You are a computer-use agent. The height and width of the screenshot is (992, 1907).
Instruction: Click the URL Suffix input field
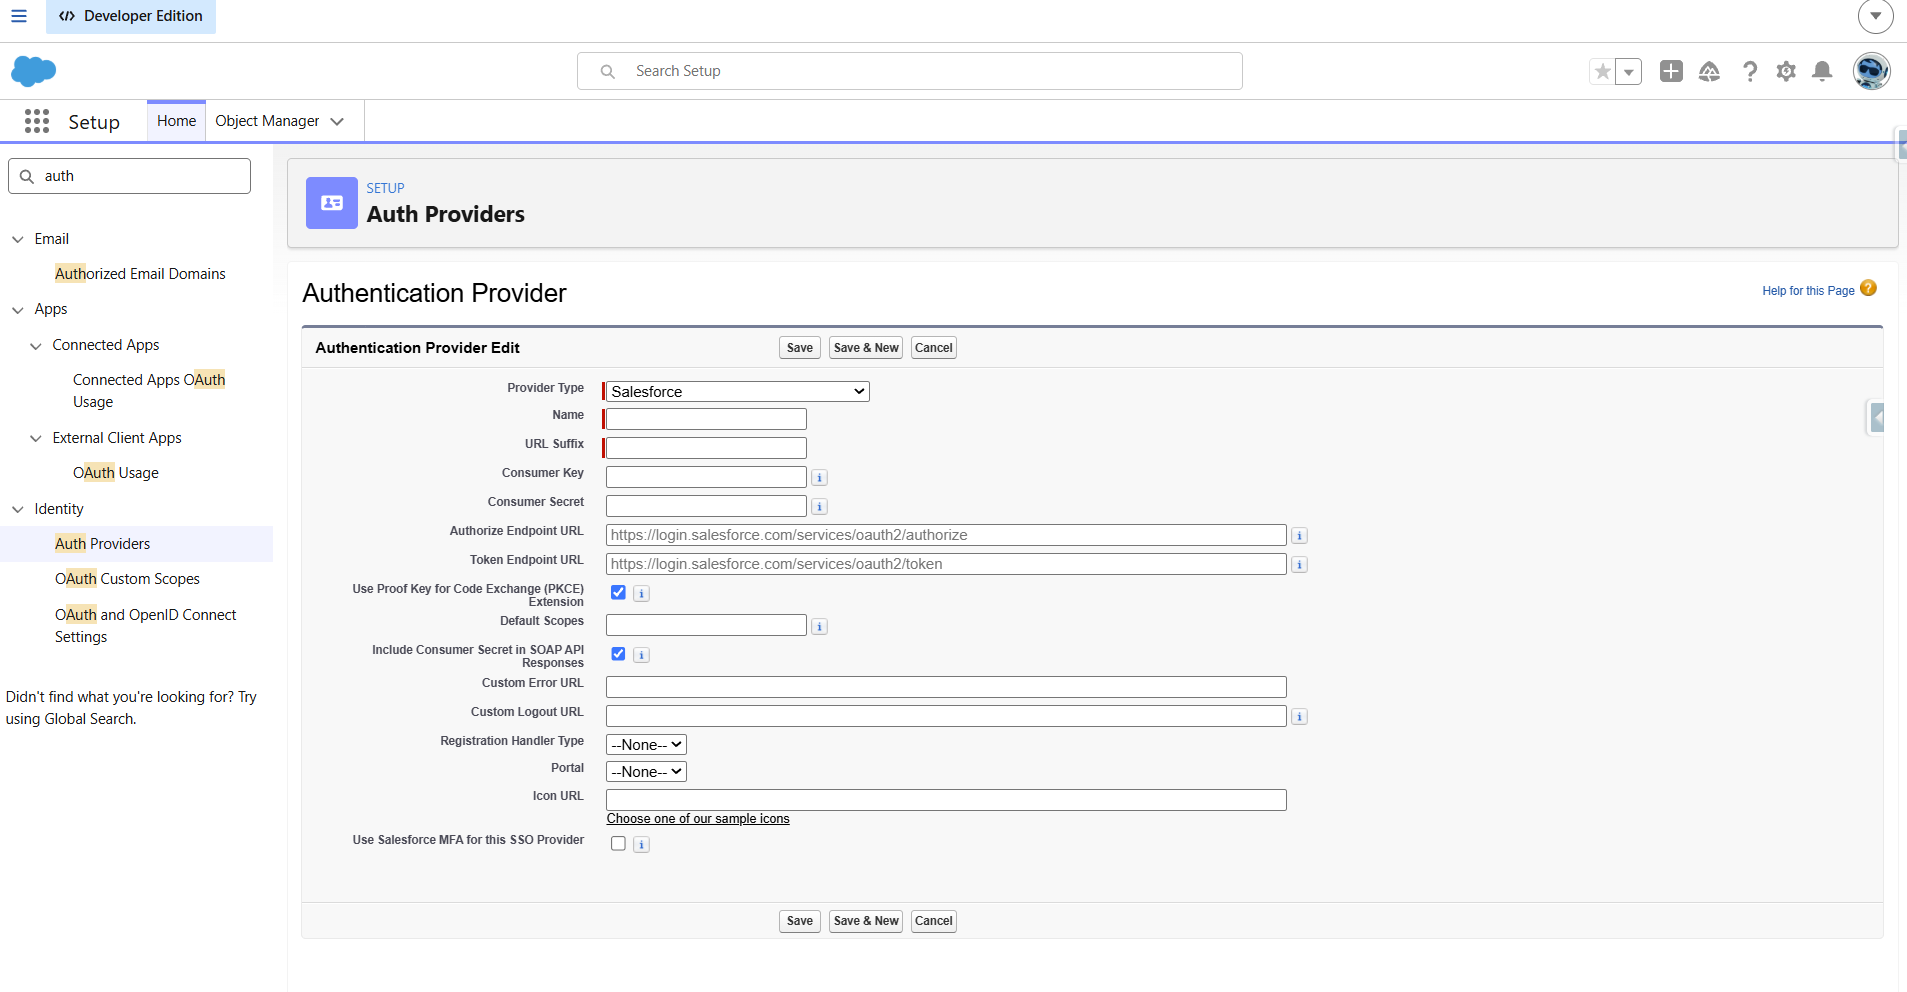706,448
